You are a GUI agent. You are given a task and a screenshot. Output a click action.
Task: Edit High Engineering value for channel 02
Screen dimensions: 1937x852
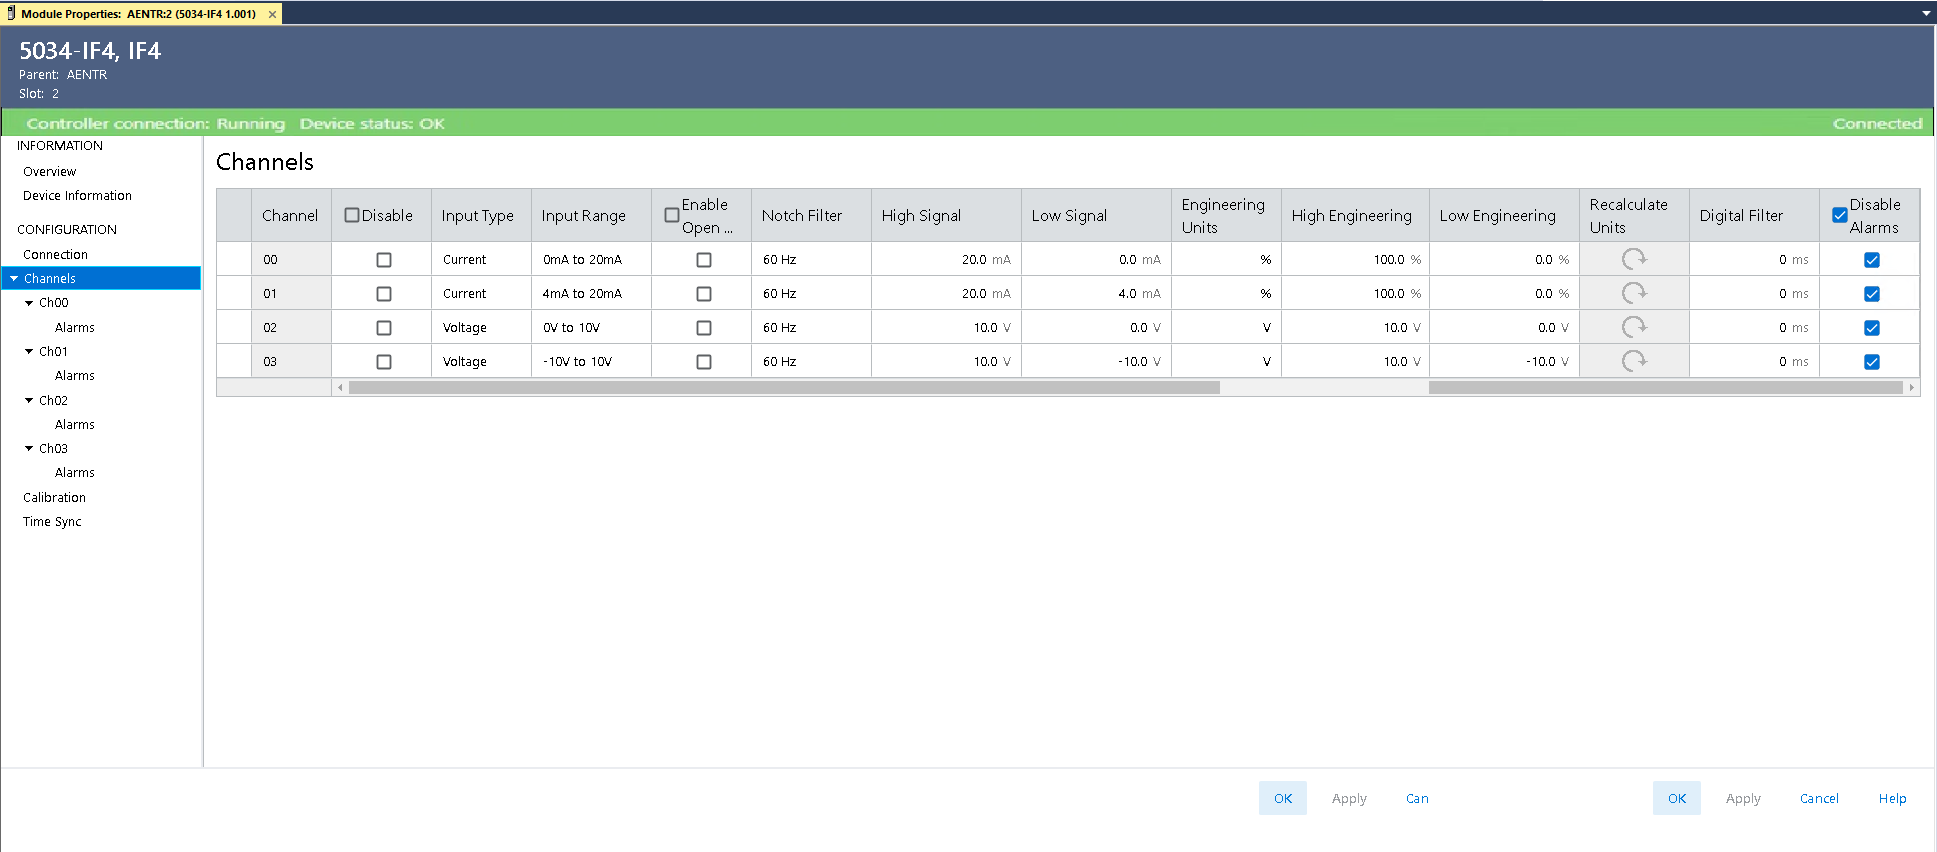(x=1355, y=327)
